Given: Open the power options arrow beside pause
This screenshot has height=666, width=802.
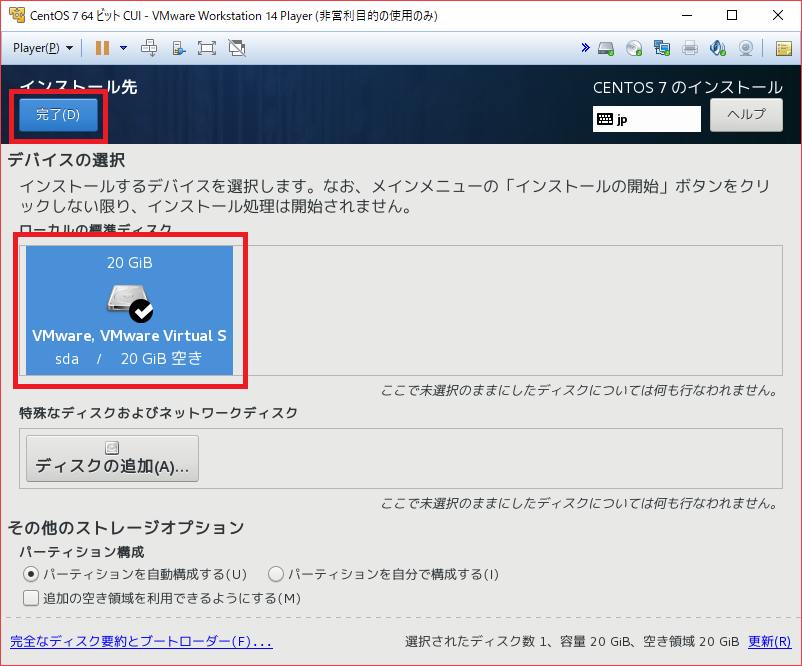Looking at the screenshot, I should pos(123,48).
